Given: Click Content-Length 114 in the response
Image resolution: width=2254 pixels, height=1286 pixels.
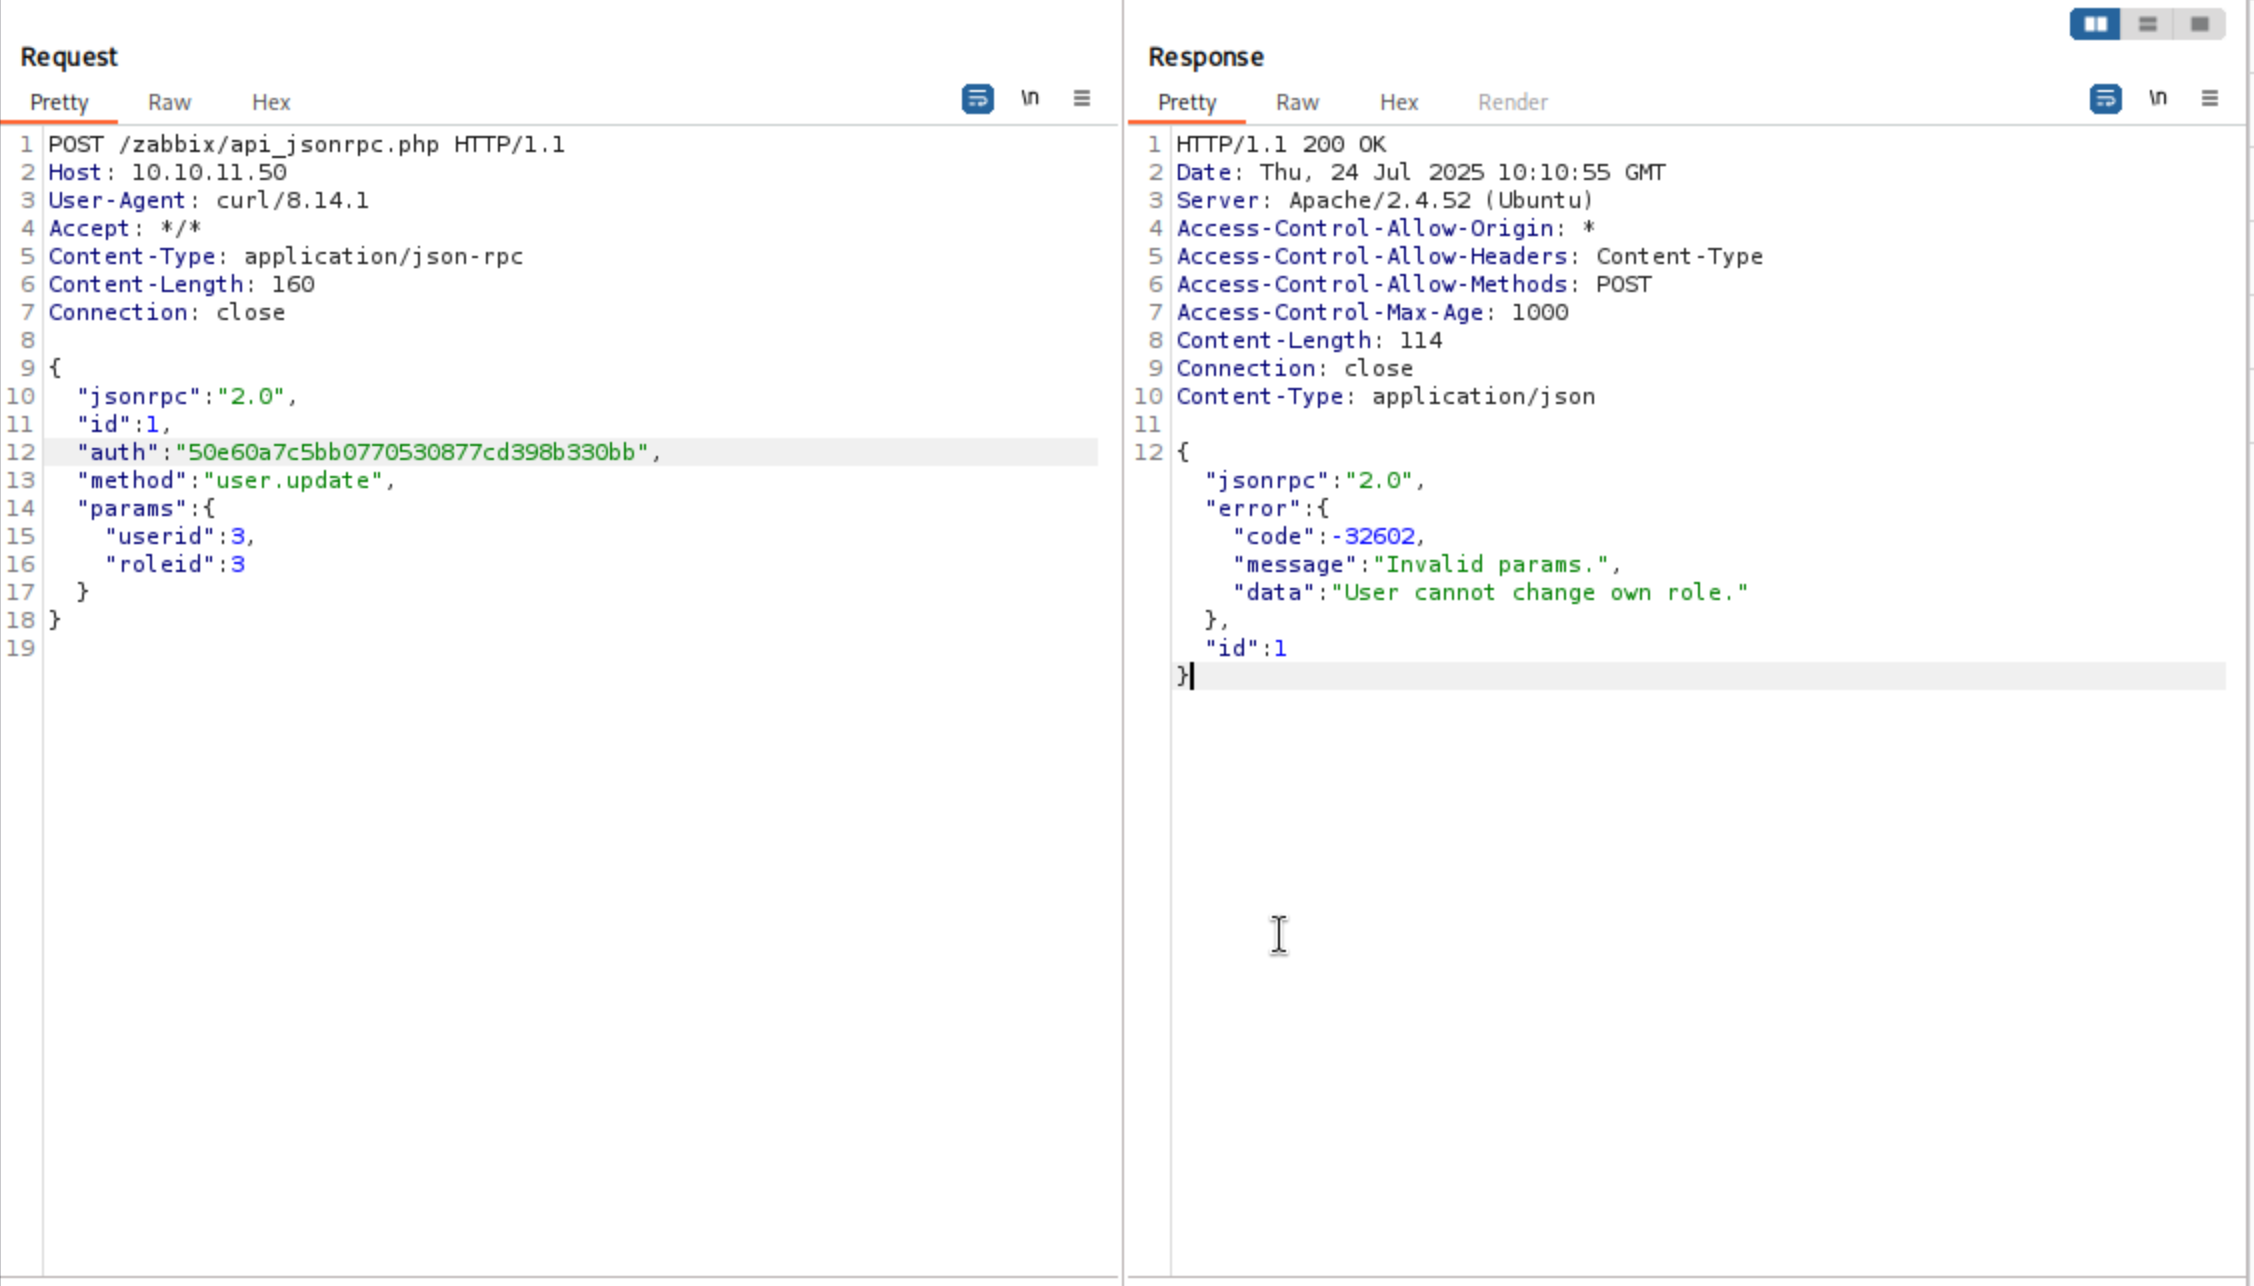Looking at the screenshot, I should 1309,340.
